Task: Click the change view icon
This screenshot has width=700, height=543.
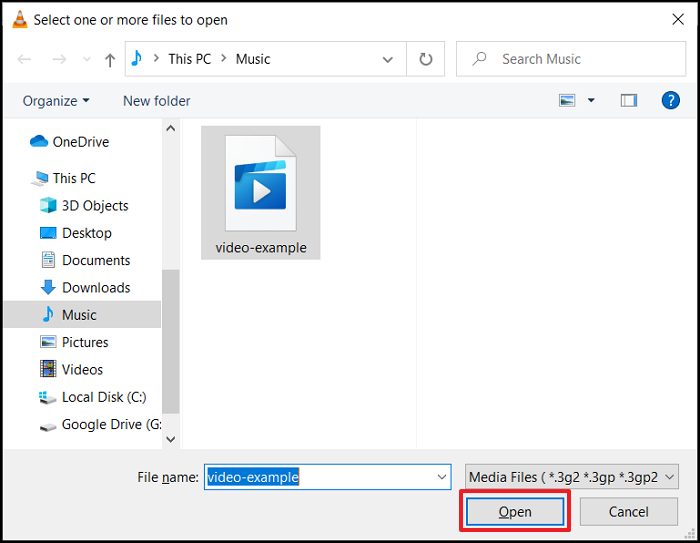Action: pyautogui.click(x=568, y=100)
